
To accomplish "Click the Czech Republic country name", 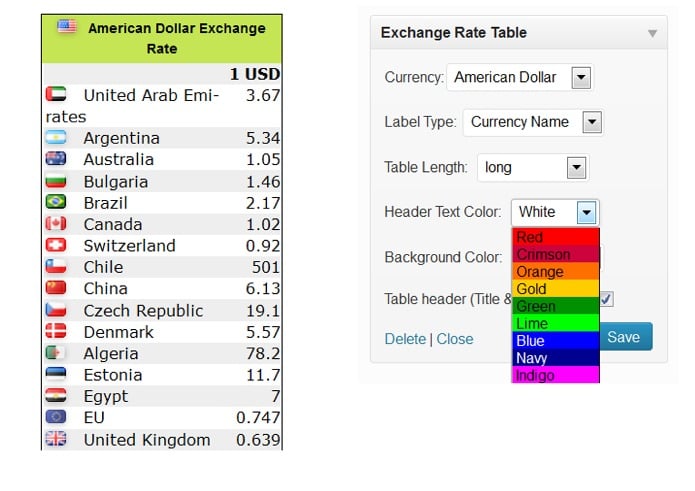I will click(x=143, y=311).
